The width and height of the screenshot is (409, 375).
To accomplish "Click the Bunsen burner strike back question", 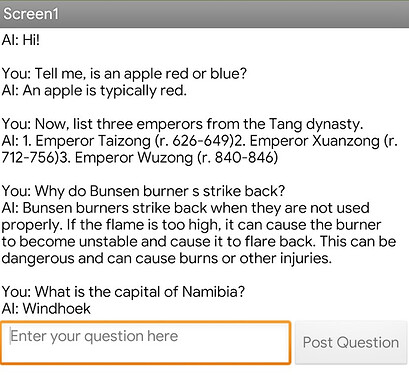I will click(x=143, y=191).
